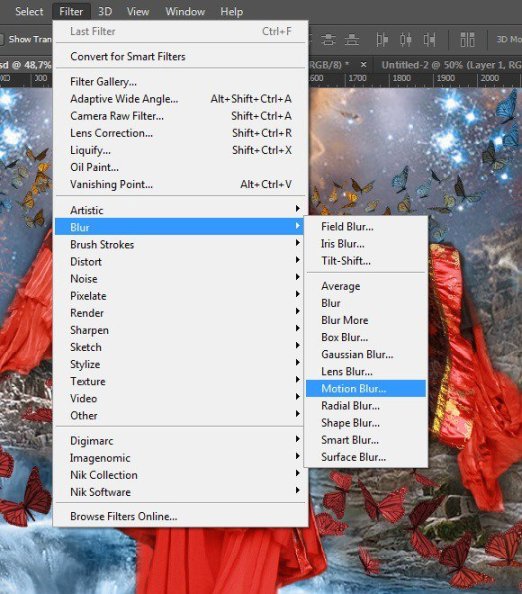Click the distribute horizontal centers icon
The image size is (522, 594).
pyautogui.click(x=405, y=39)
